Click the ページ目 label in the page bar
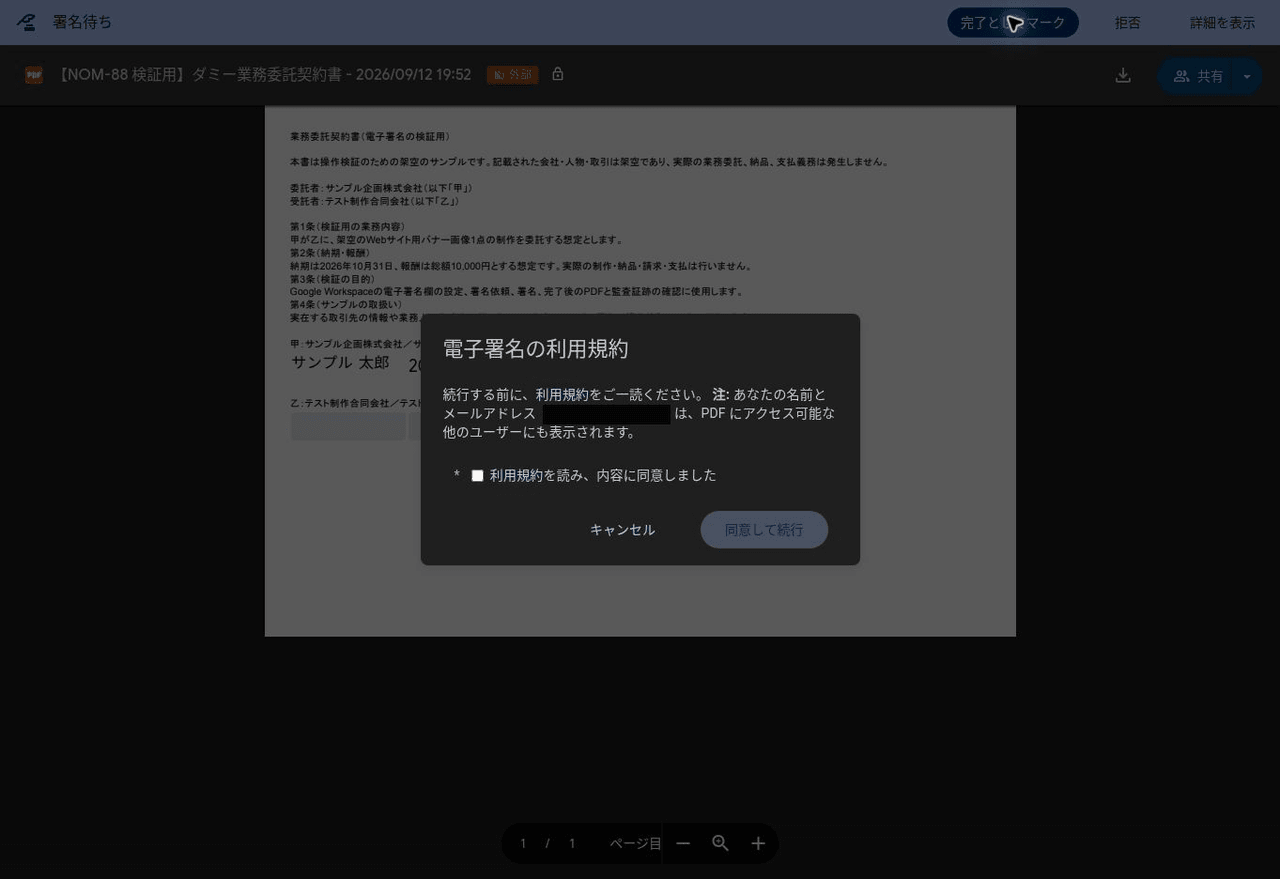 [x=635, y=843]
